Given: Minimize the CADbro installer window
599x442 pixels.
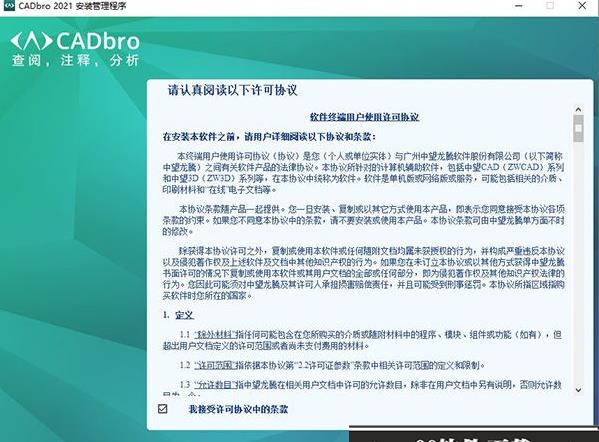Looking at the screenshot, I should (x=518, y=6).
